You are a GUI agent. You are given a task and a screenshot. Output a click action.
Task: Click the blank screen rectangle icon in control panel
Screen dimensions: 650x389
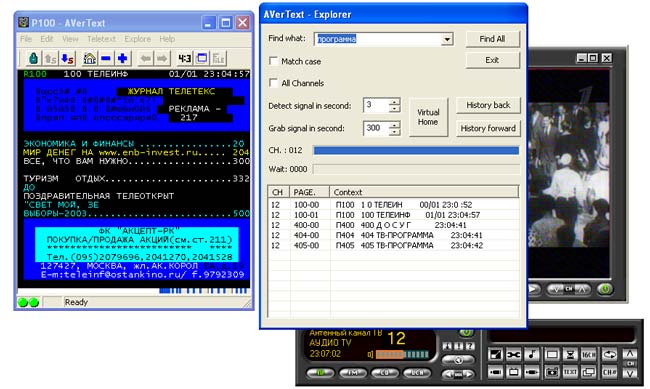click(552, 355)
